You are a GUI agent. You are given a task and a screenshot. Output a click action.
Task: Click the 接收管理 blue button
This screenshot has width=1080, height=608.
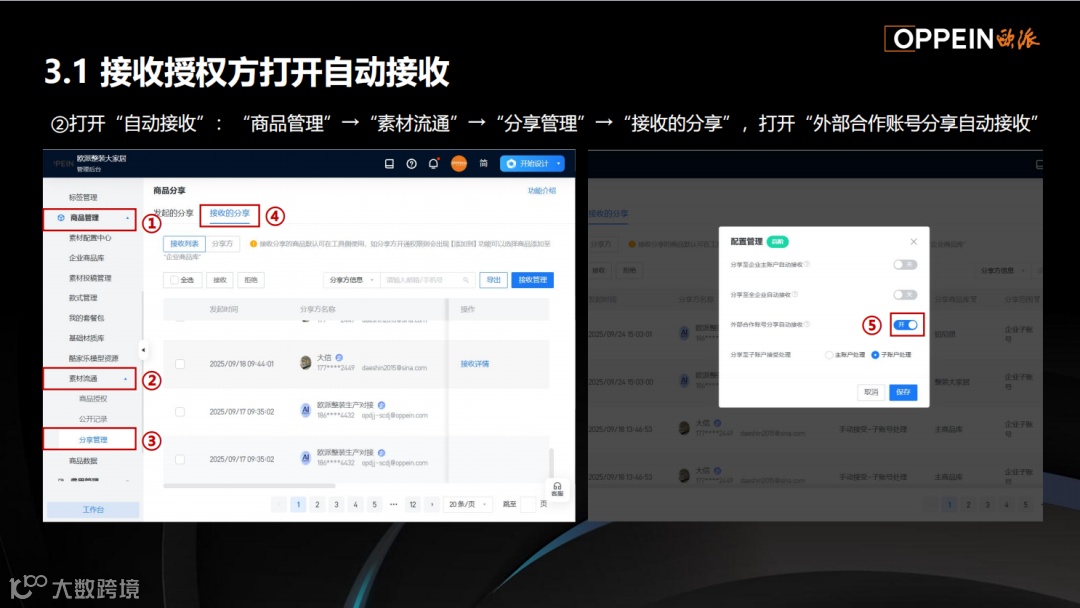click(532, 280)
